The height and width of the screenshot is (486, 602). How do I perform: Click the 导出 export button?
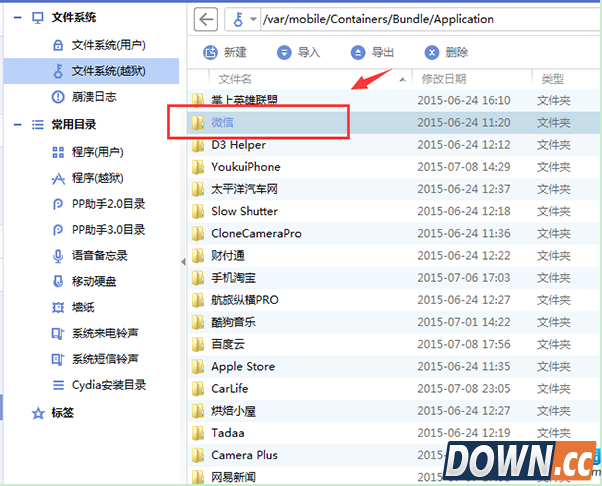(373, 52)
